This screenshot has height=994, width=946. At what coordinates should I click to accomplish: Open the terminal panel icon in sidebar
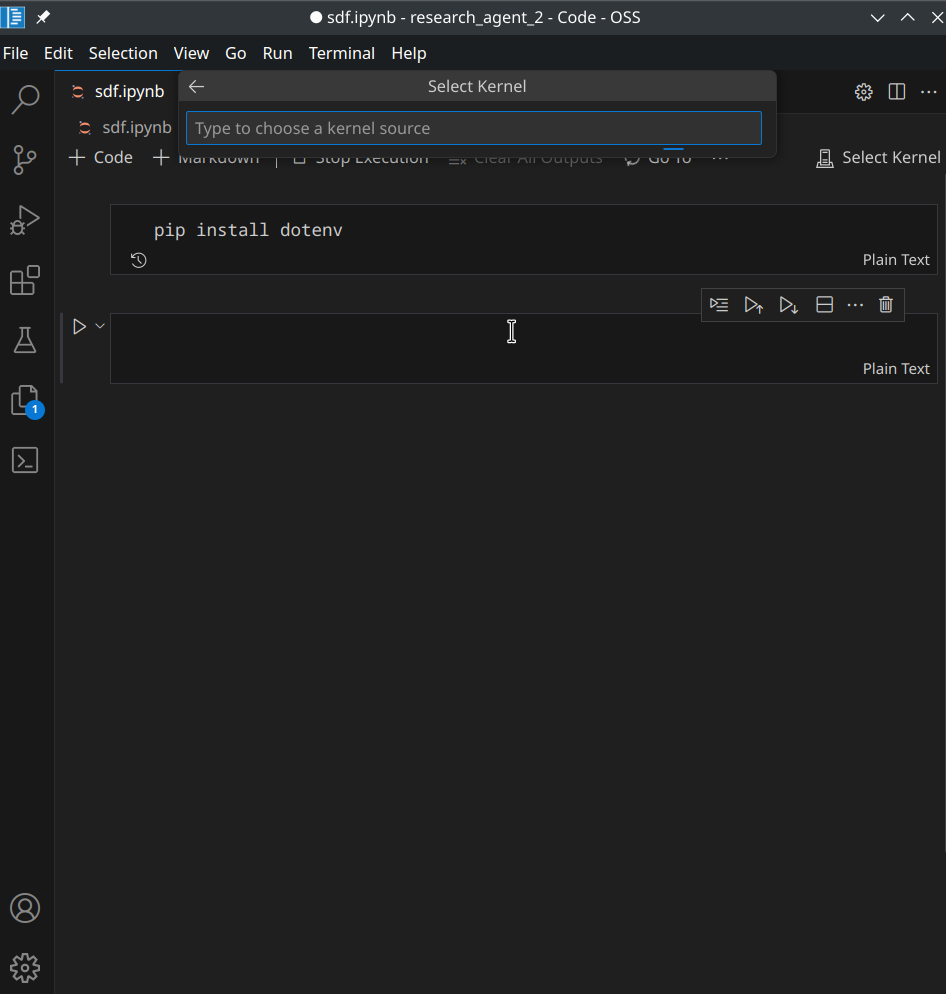(25, 460)
